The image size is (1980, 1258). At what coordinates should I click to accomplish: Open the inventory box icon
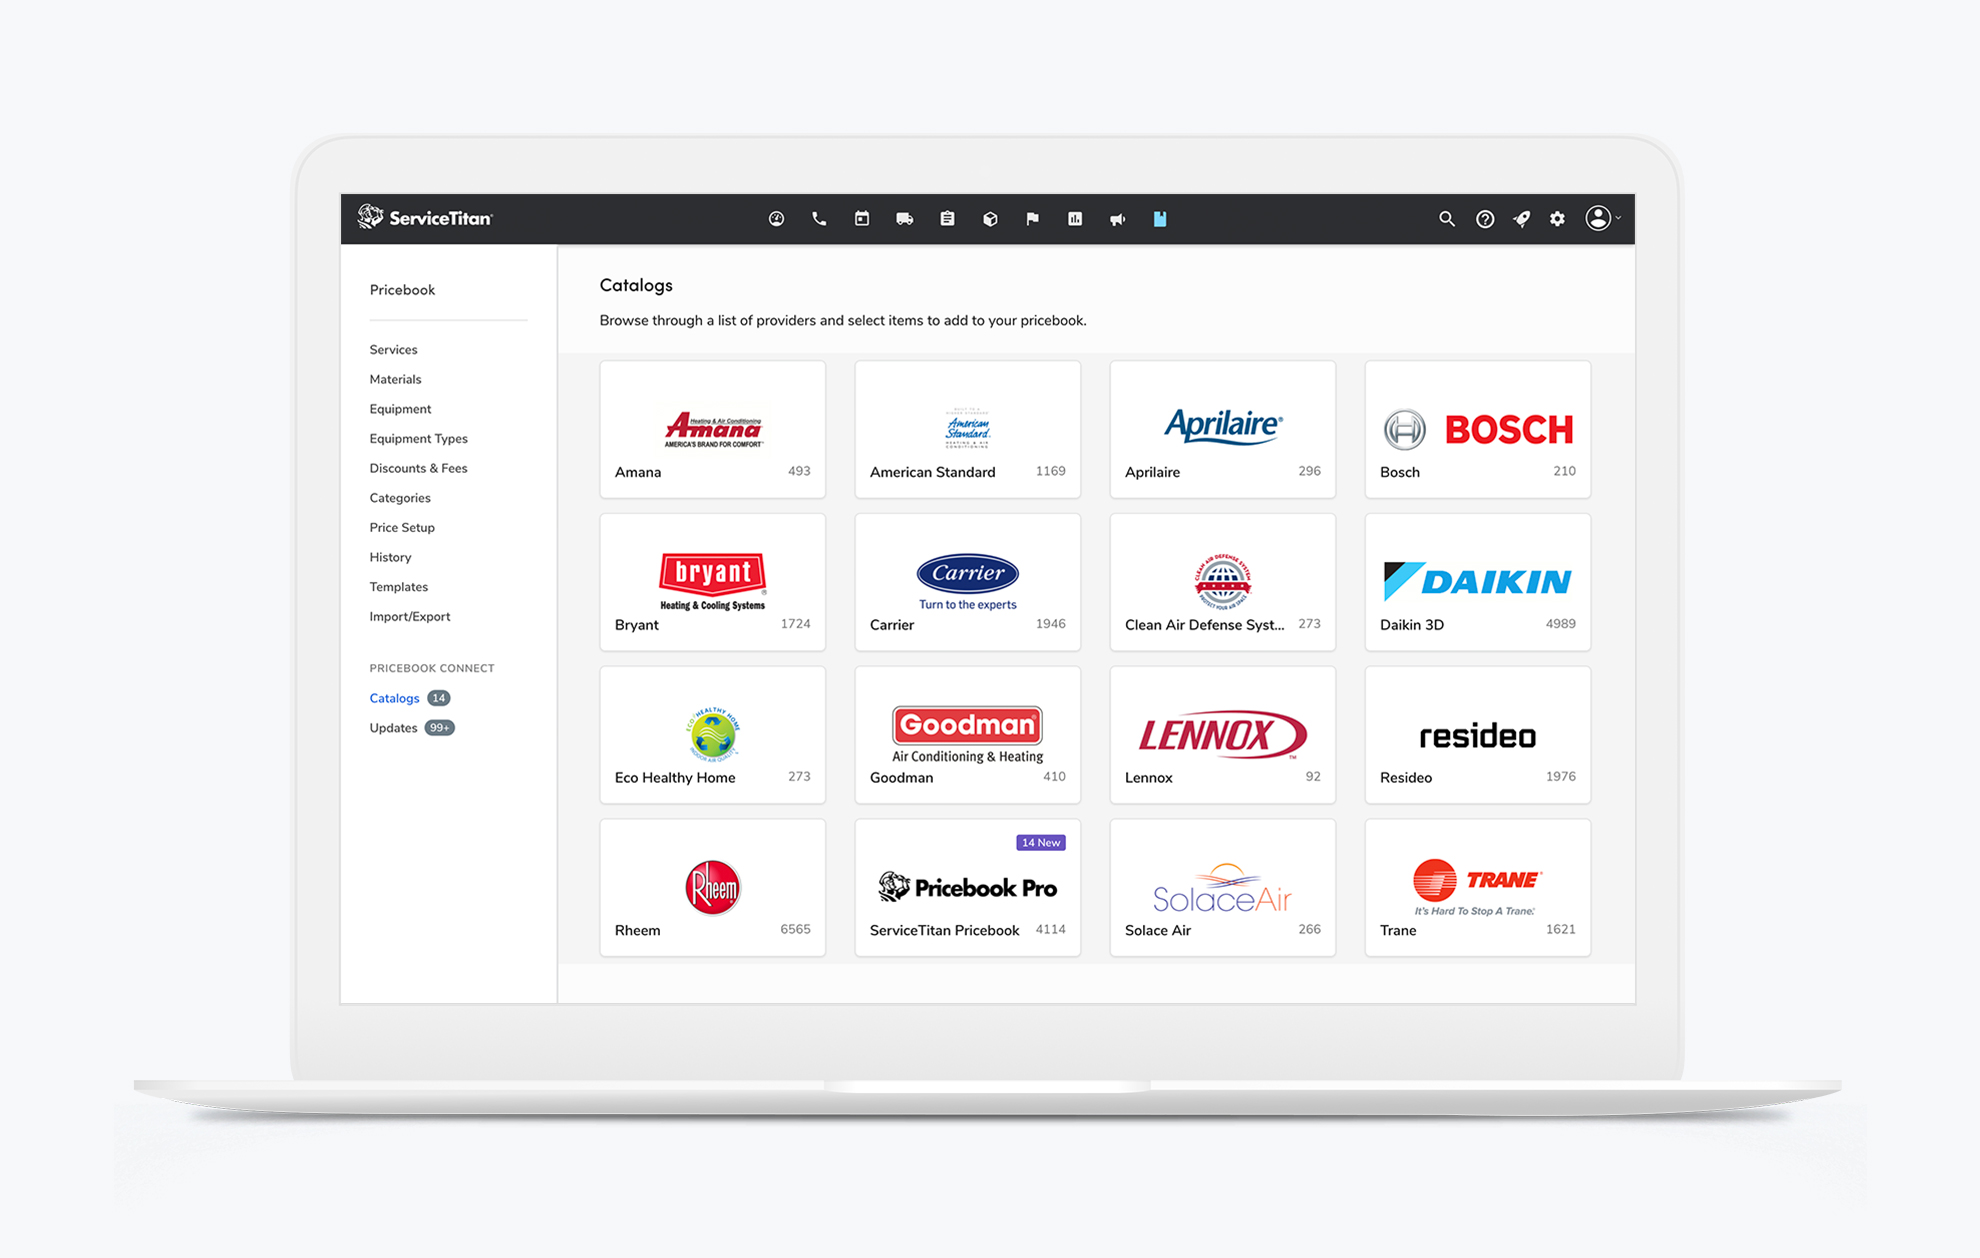(990, 219)
